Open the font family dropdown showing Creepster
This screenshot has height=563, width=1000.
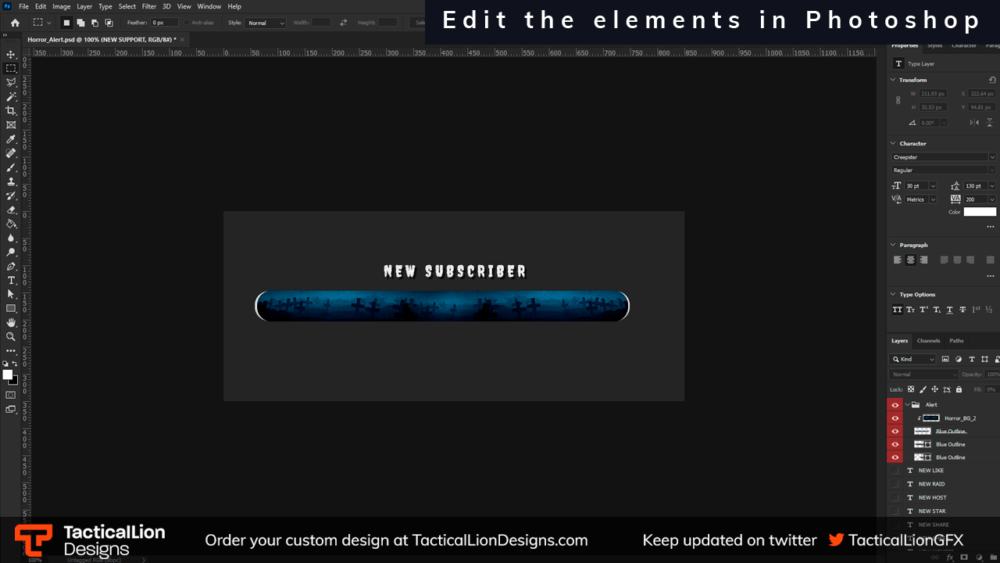pyautogui.click(x=943, y=157)
